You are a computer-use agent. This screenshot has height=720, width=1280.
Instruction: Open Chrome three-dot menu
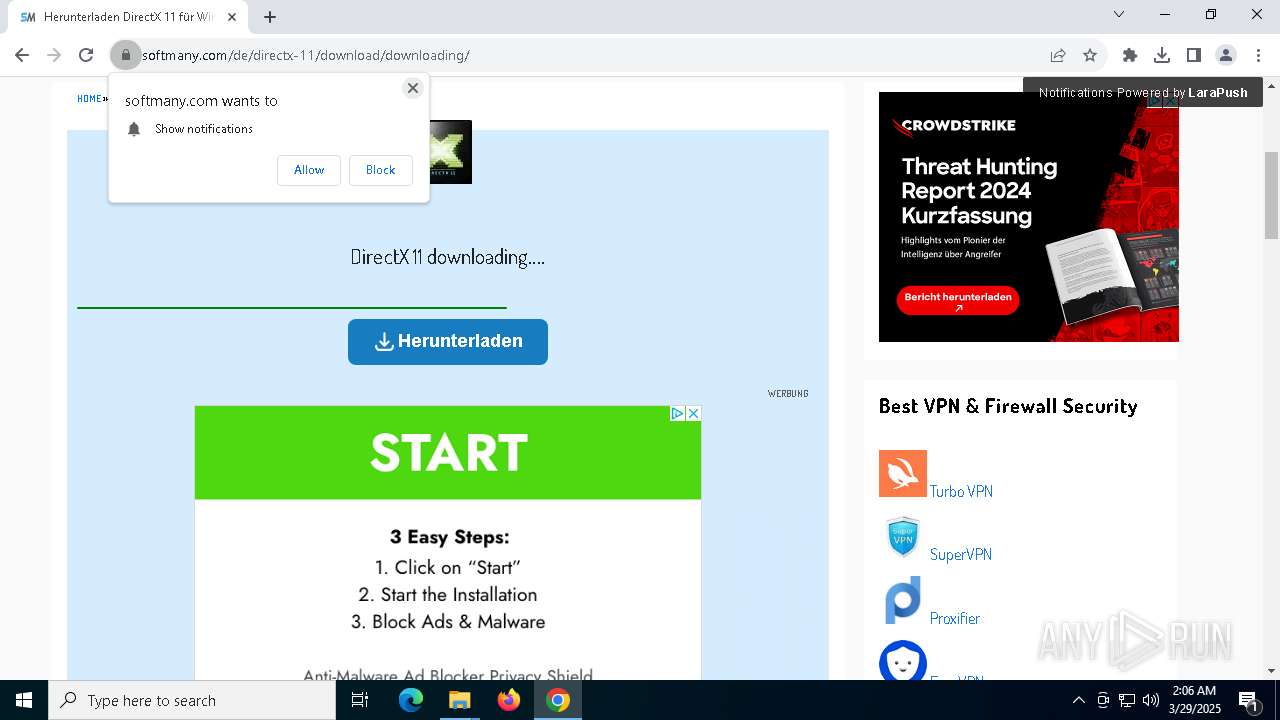pyautogui.click(x=1258, y=55)
